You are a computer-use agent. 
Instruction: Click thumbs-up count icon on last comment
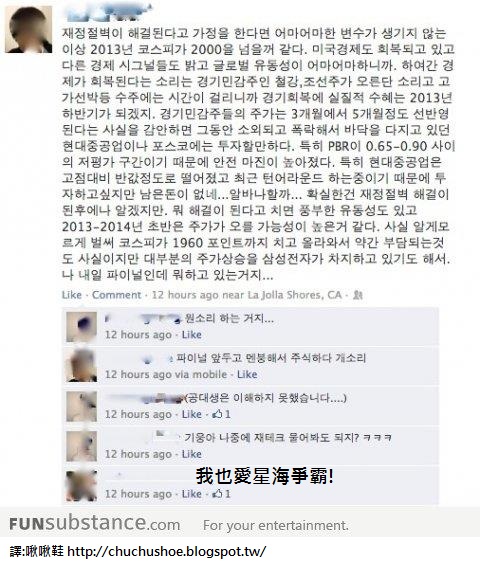pos(221,494)
